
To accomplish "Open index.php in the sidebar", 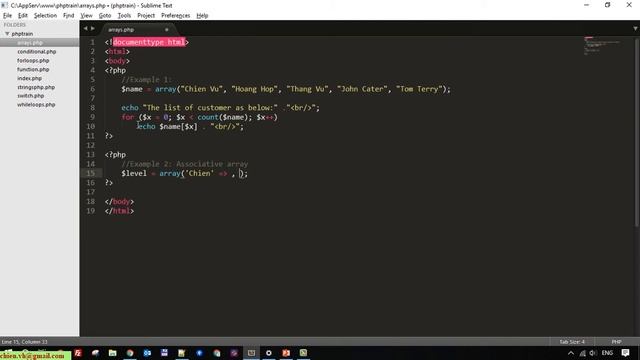I will (29, 78).
